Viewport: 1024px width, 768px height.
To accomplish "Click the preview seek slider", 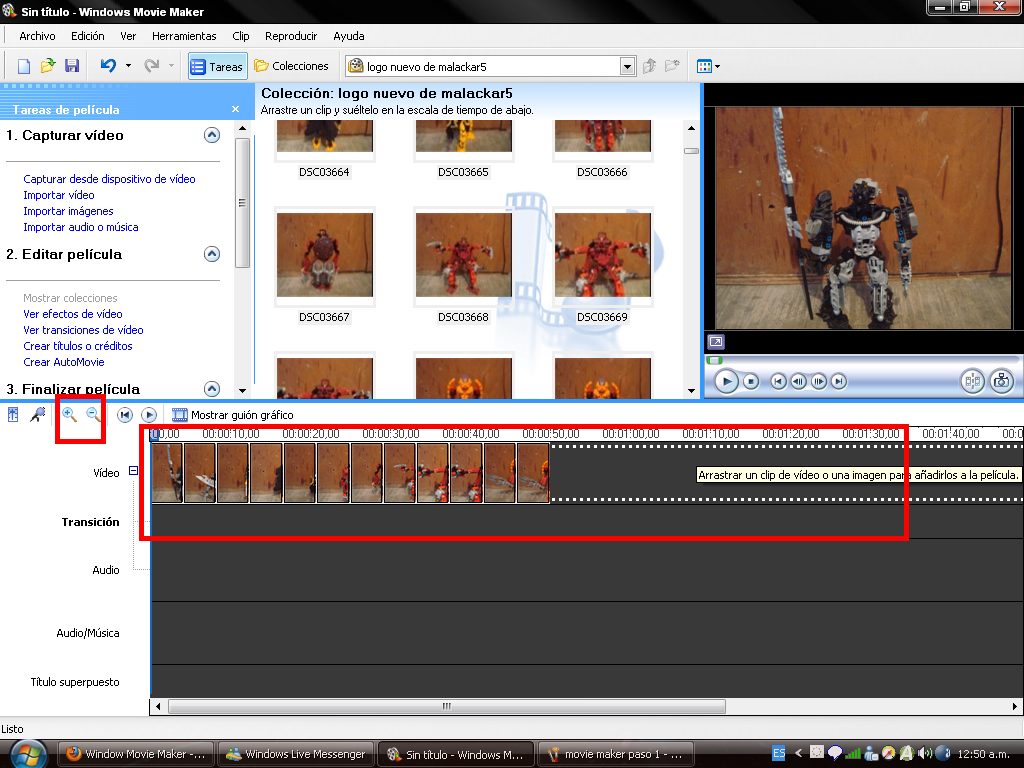I will [715, 359].
